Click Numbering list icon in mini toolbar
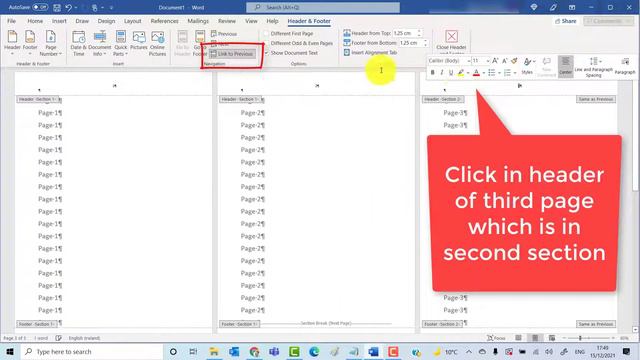 [507, 73]
